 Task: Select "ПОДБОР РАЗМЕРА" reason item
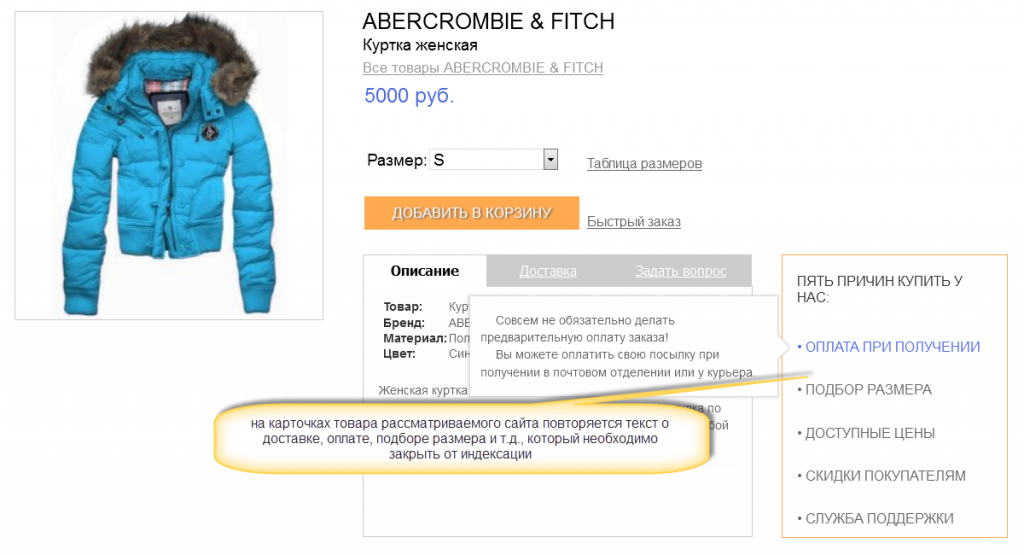click(x=868, y=390)
